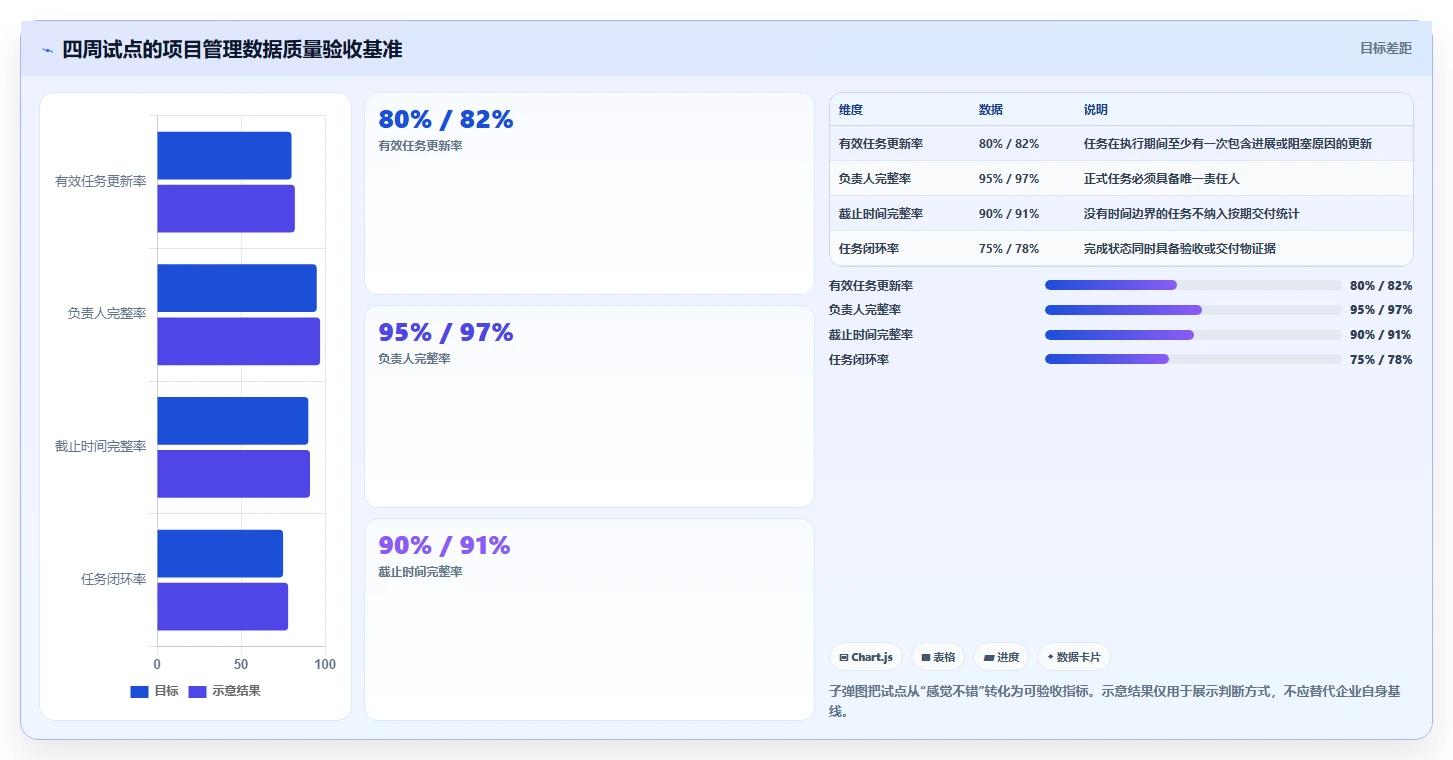
Task: Click the 有效任务更新率 progress bar
Action: point(1193,285)
